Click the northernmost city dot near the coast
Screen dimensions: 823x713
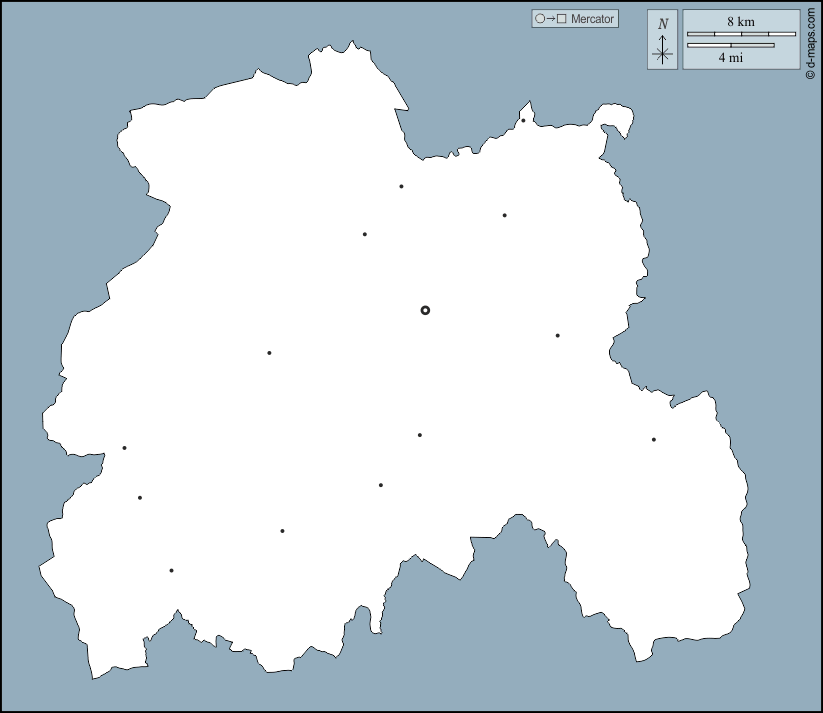(523, 121)
